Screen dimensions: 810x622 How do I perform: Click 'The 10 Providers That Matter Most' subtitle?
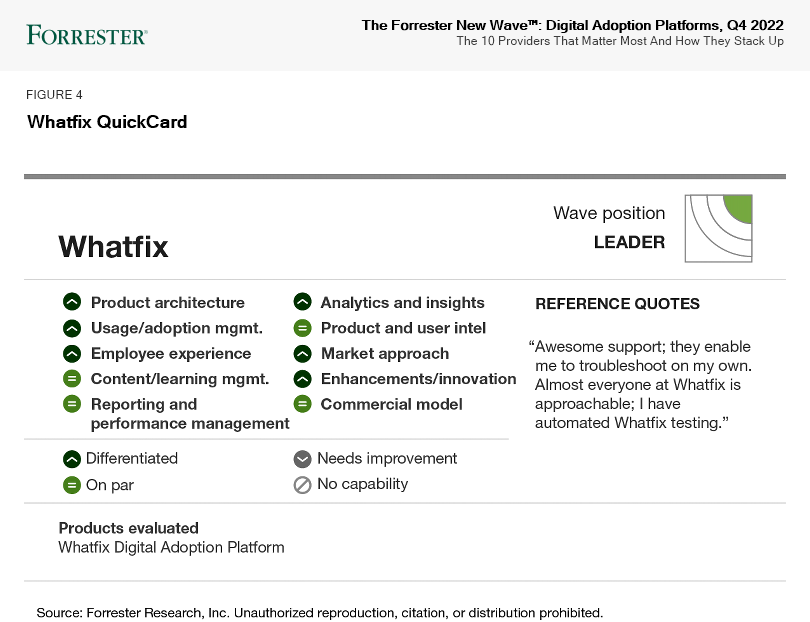[620, 41]
